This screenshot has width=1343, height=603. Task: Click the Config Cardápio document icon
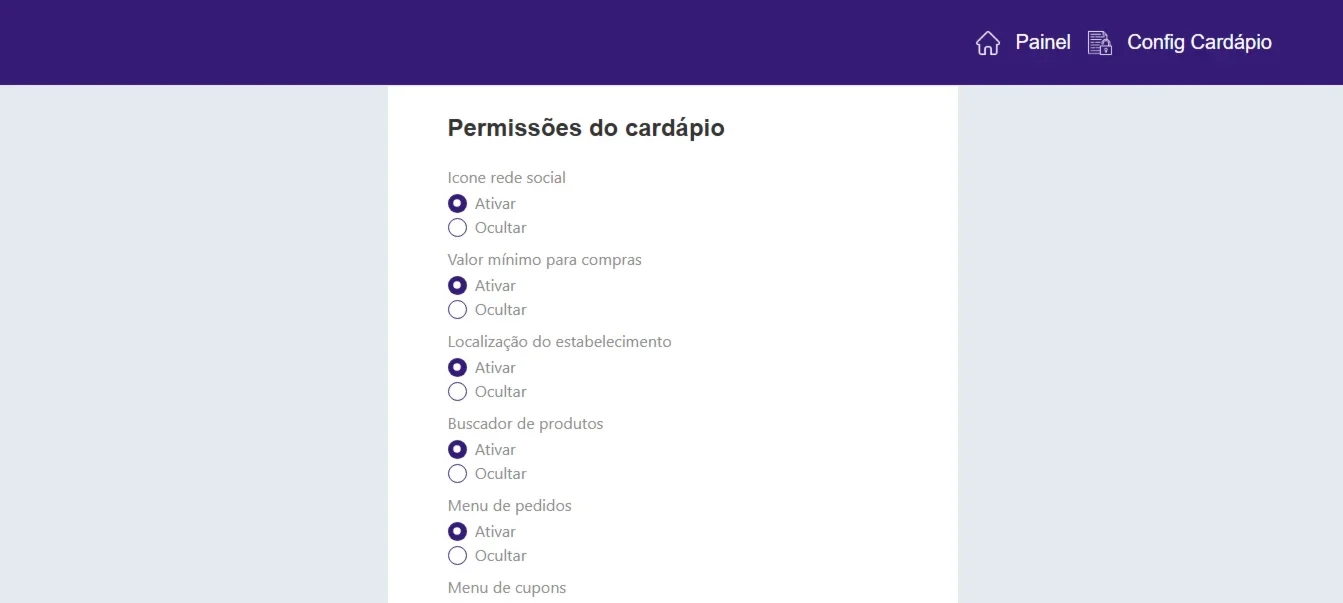tap(1100, 43)
